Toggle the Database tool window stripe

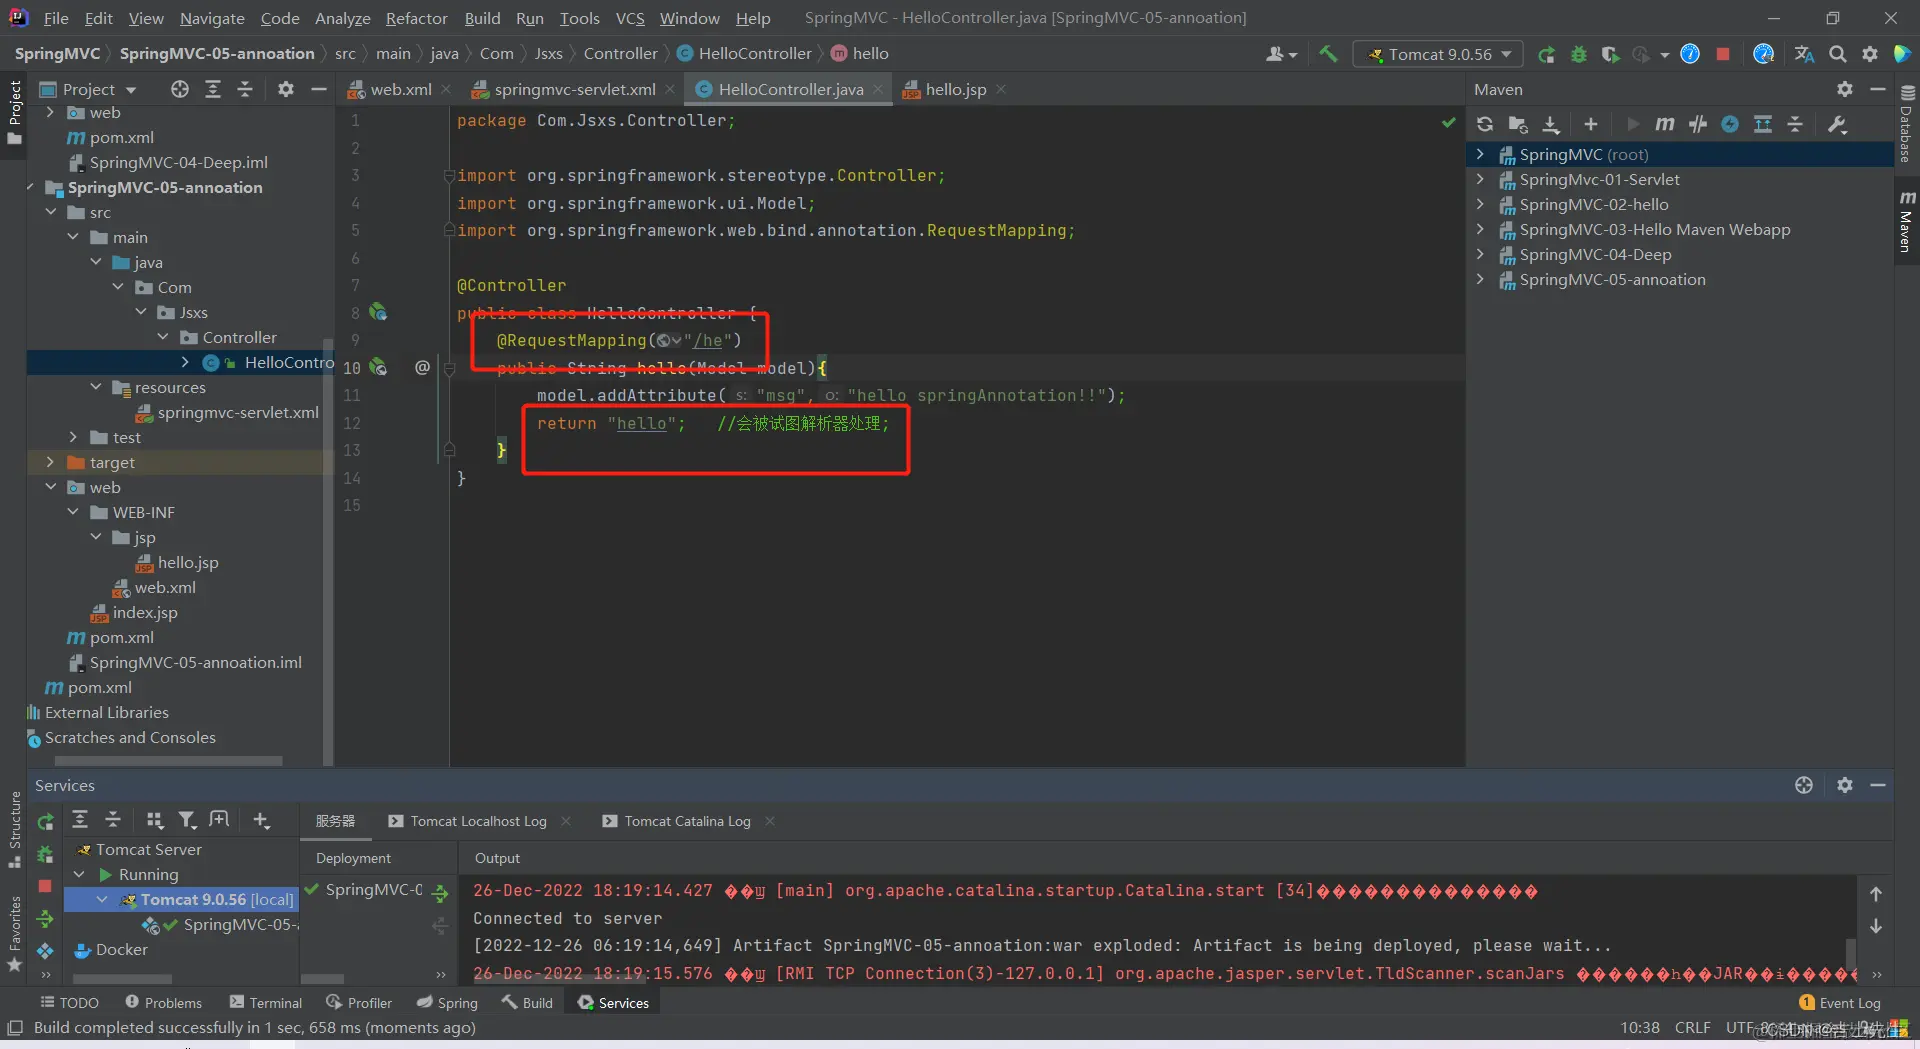pos(1907,124)
